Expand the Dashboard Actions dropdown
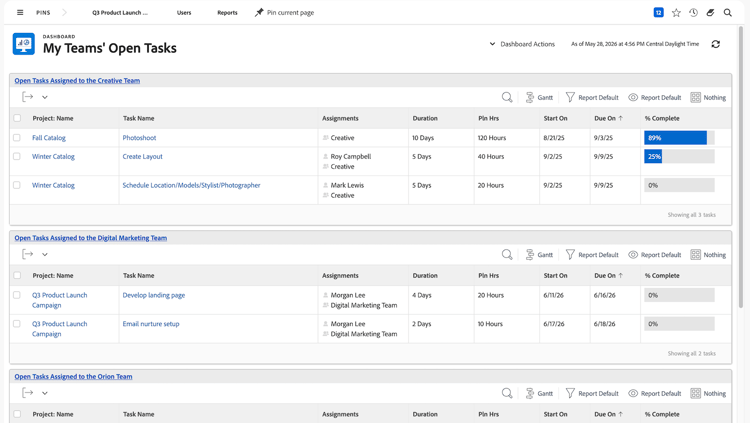This screenshot has height=423, width=750. [522, 44]
